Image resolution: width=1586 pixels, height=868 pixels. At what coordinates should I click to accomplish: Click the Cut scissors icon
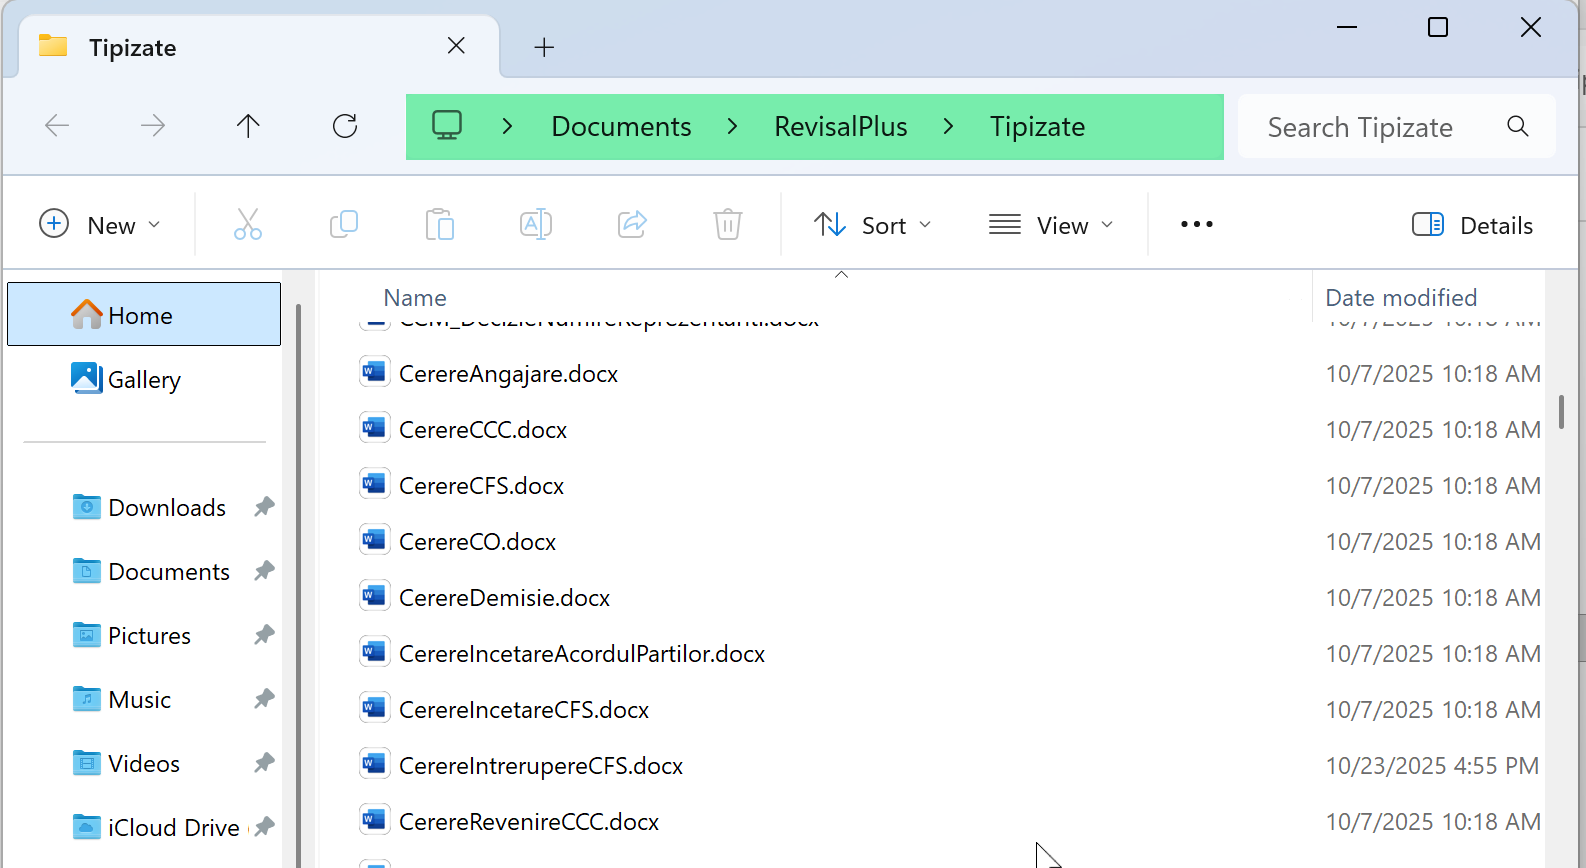tap(247, 225)
